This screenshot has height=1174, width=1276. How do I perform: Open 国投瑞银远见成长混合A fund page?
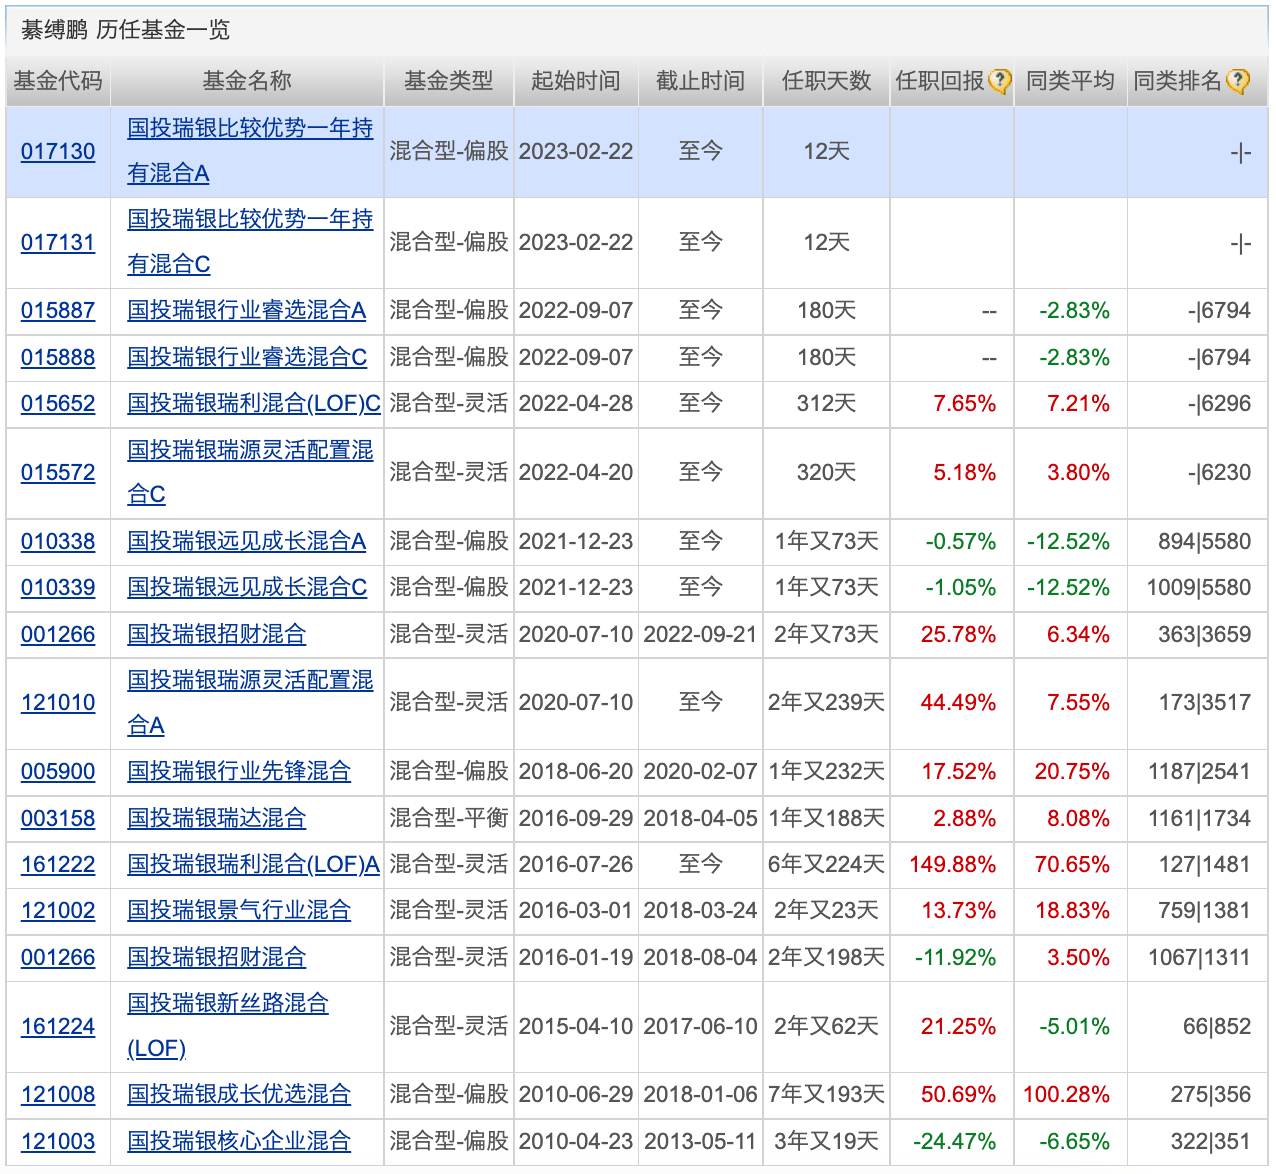(247, 542)
